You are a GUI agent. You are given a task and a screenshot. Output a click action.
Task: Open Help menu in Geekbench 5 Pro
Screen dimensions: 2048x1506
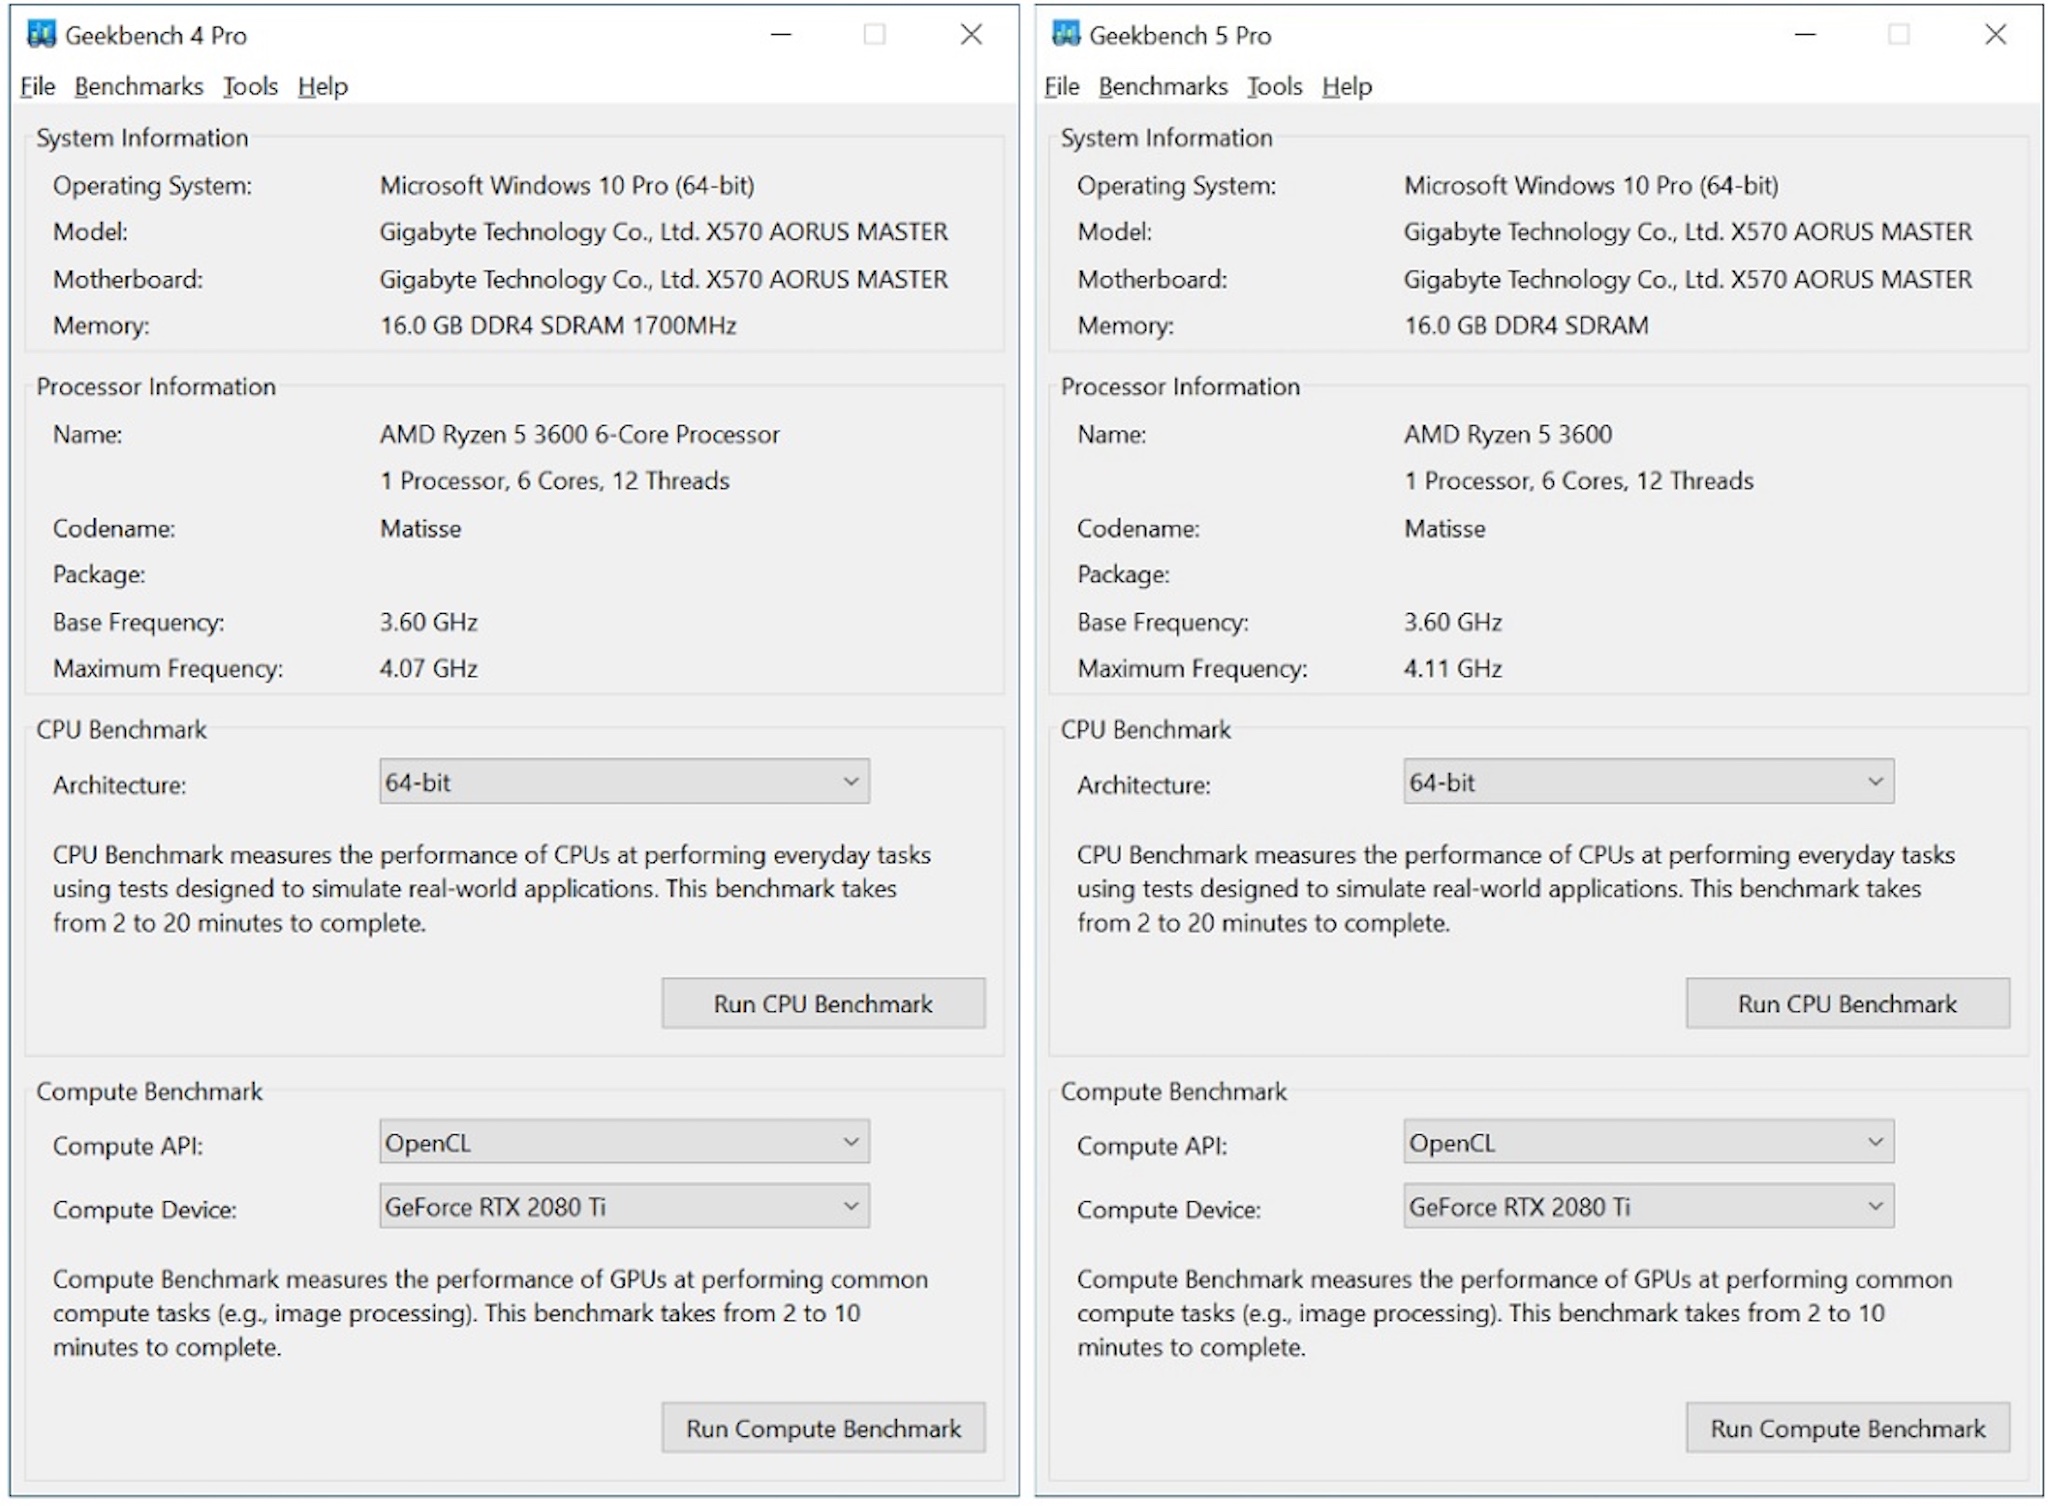[1347, 87]
